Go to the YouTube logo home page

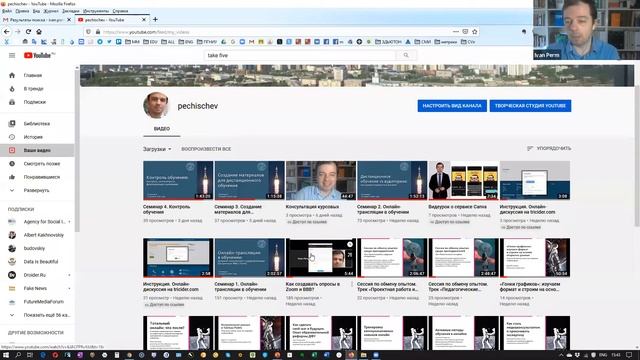coord(39,55)
